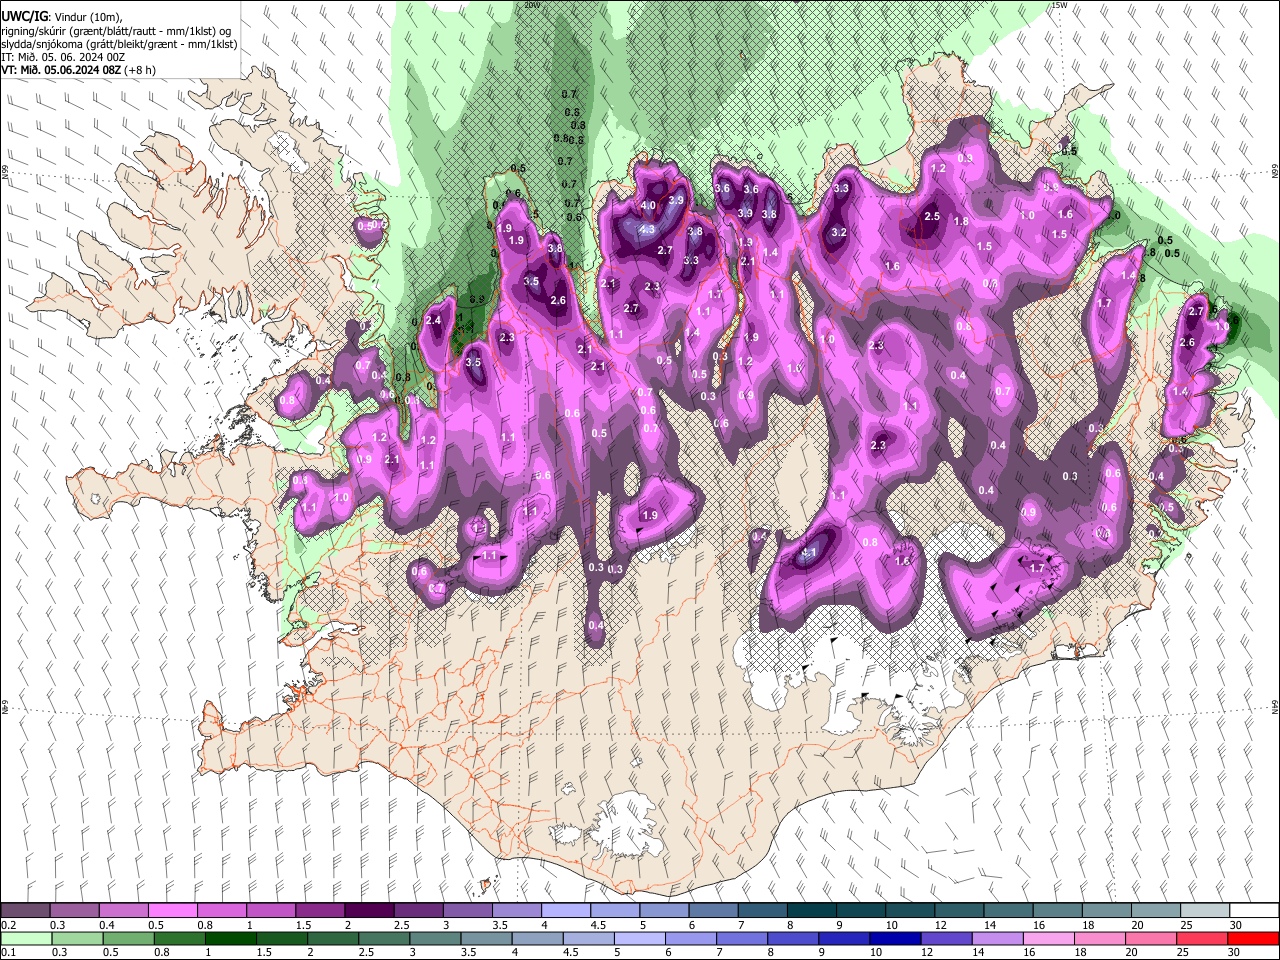The height and width of the screenshot is (960, 1280).
Task: Click the dusky purple swatch above label 0.2
Action: tap(25, 911)
